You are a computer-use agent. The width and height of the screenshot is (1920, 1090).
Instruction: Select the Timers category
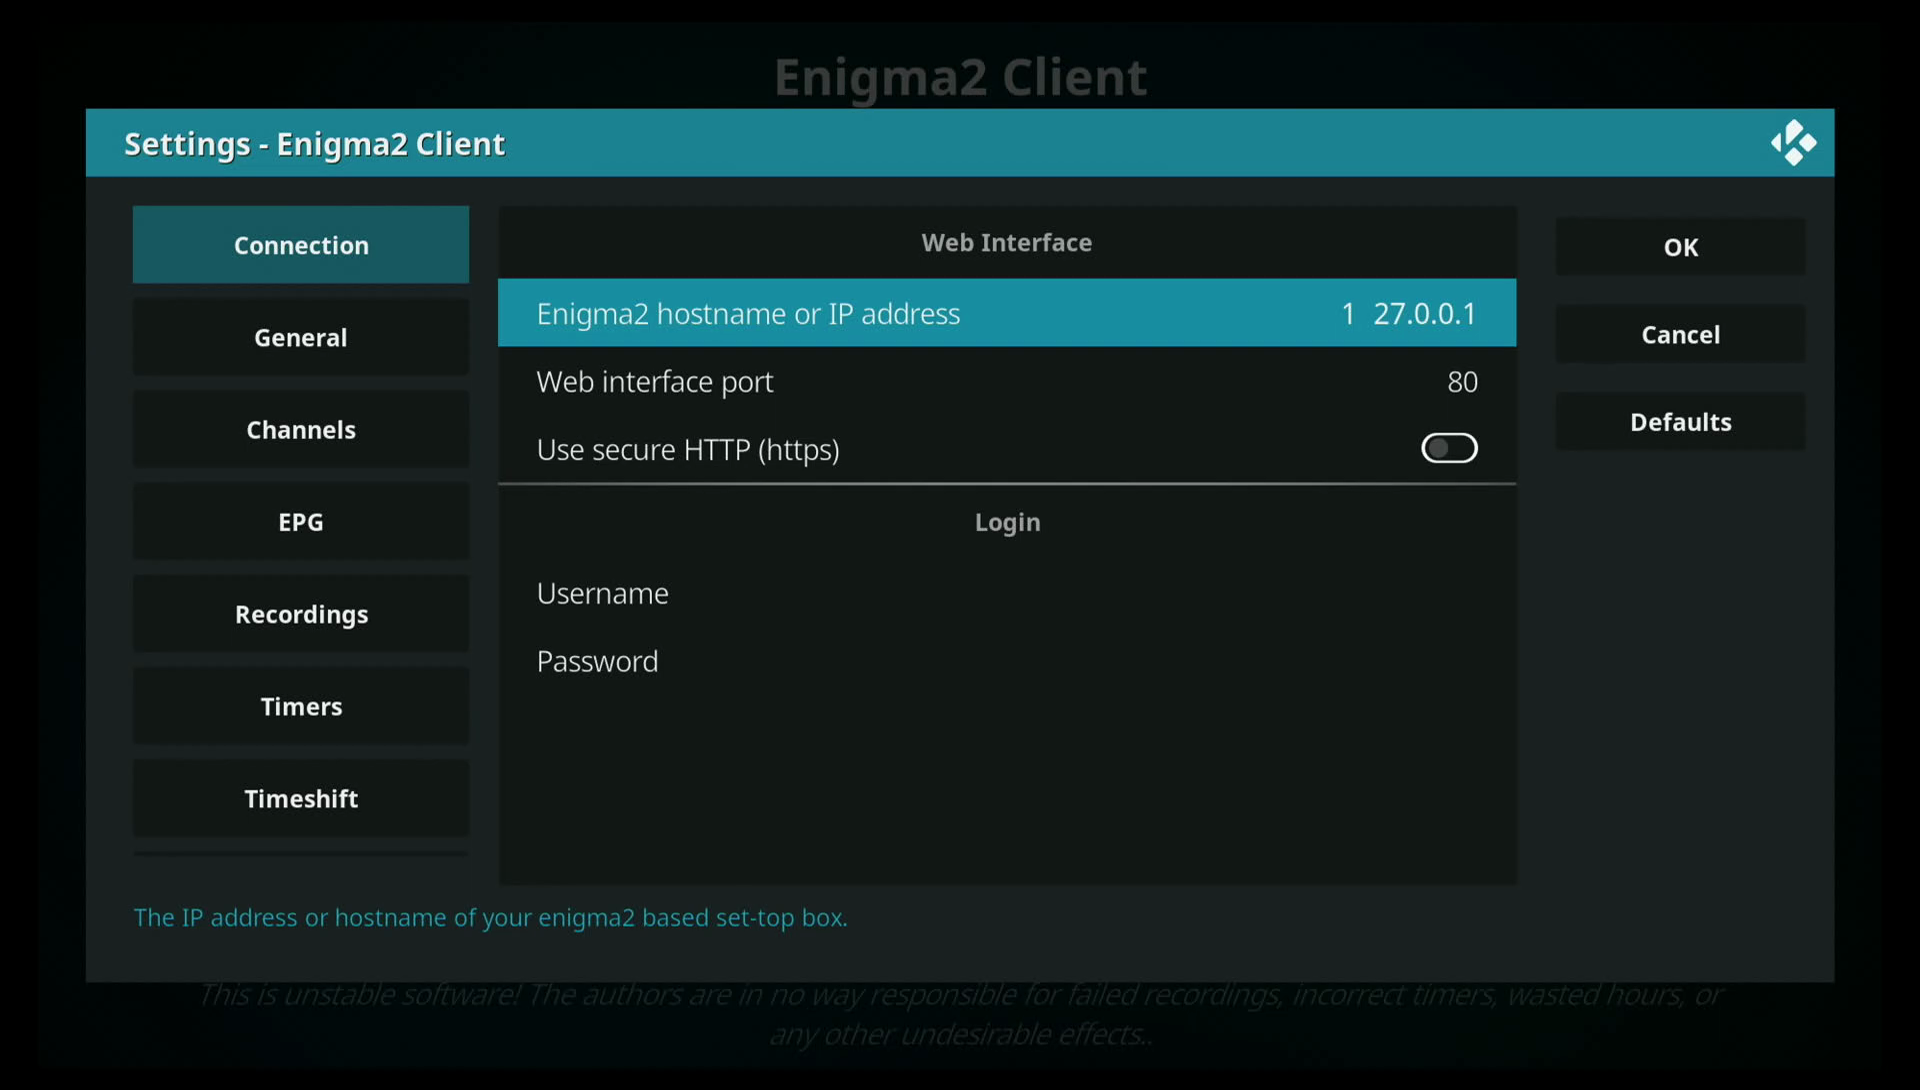301,707
